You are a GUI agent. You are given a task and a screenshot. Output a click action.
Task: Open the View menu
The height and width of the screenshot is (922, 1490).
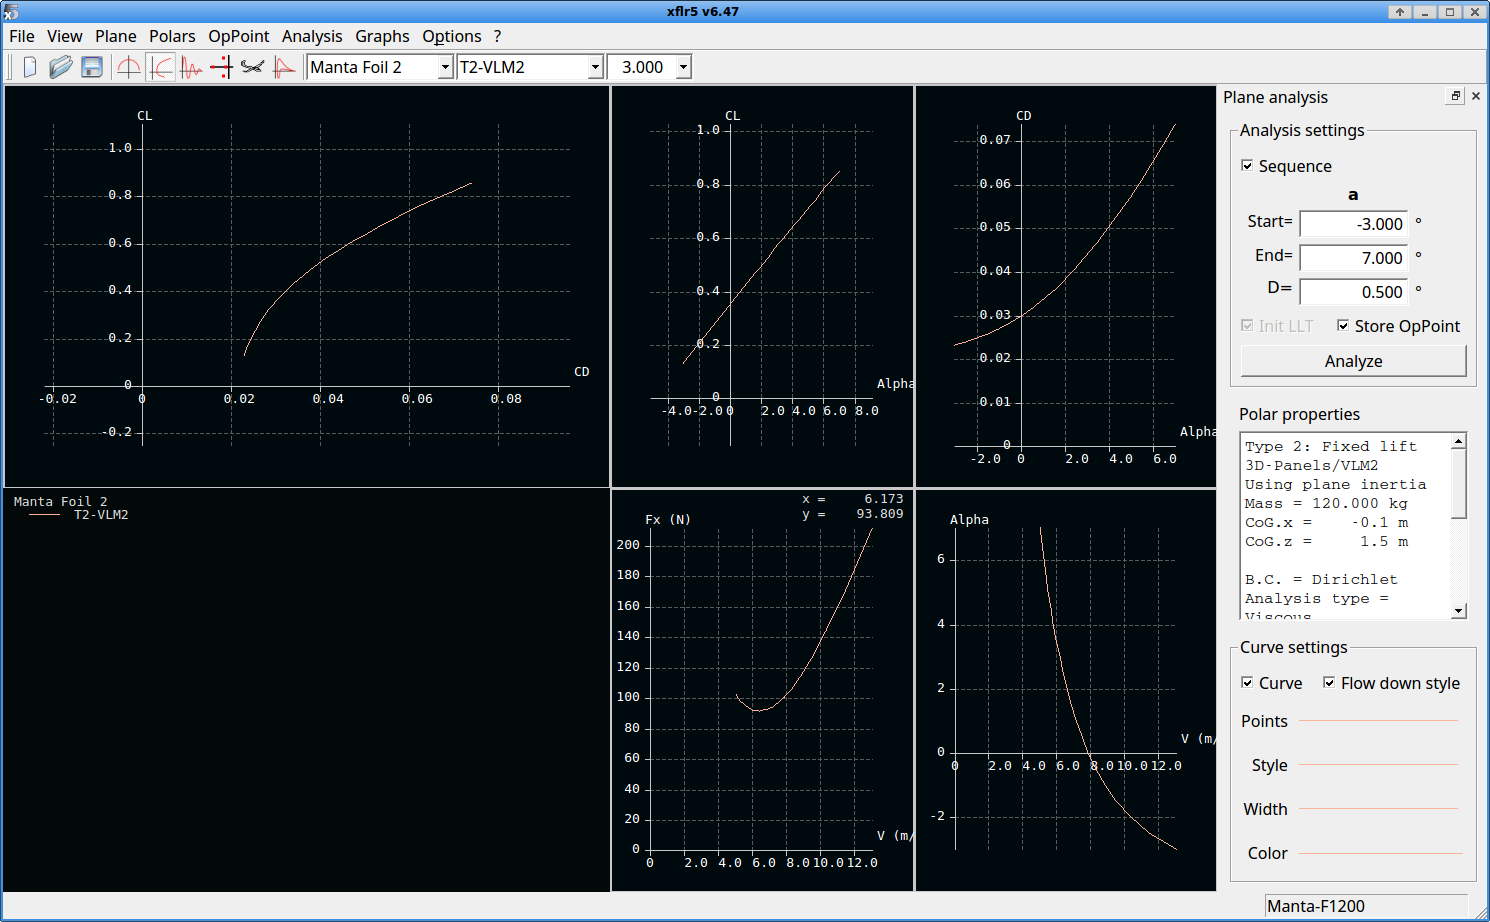(x=65, y=36)
